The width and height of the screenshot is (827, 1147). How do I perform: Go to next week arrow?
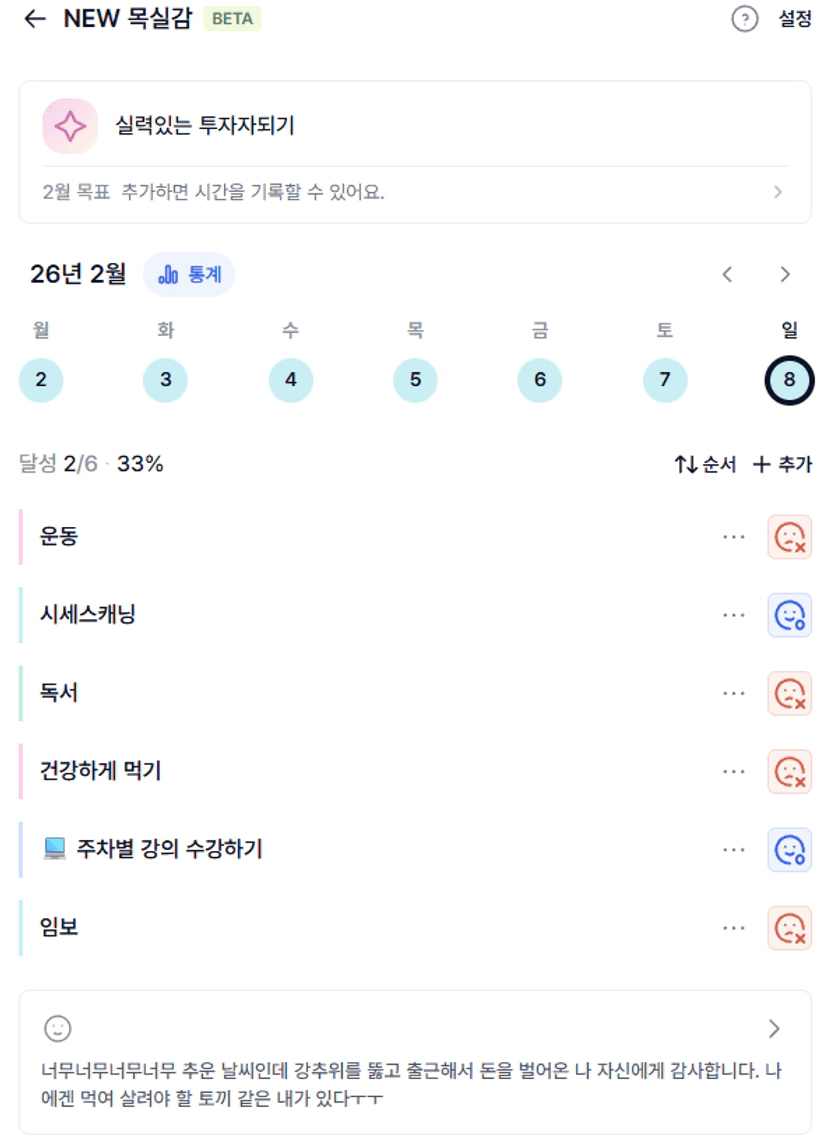pyautogui.click(x=785, y=274)
